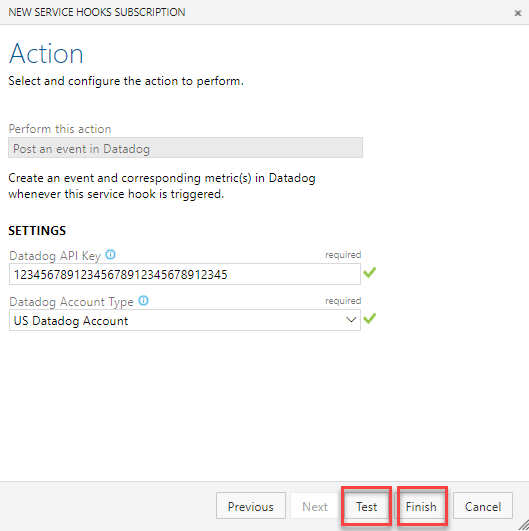Click the Perform this action label
This screenshot has height=531, width=529.
60,129
